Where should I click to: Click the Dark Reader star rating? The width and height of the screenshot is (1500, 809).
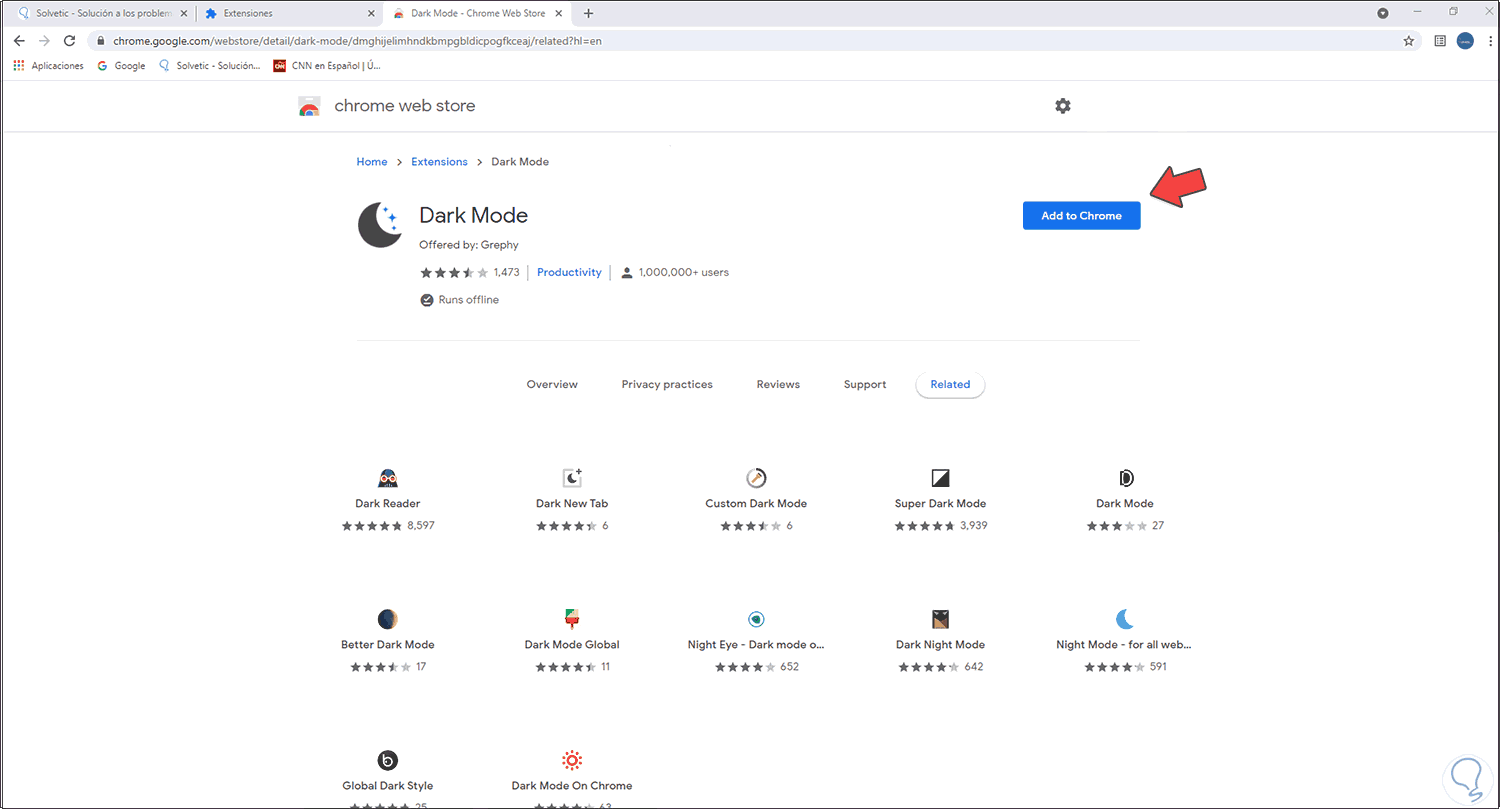372,526
